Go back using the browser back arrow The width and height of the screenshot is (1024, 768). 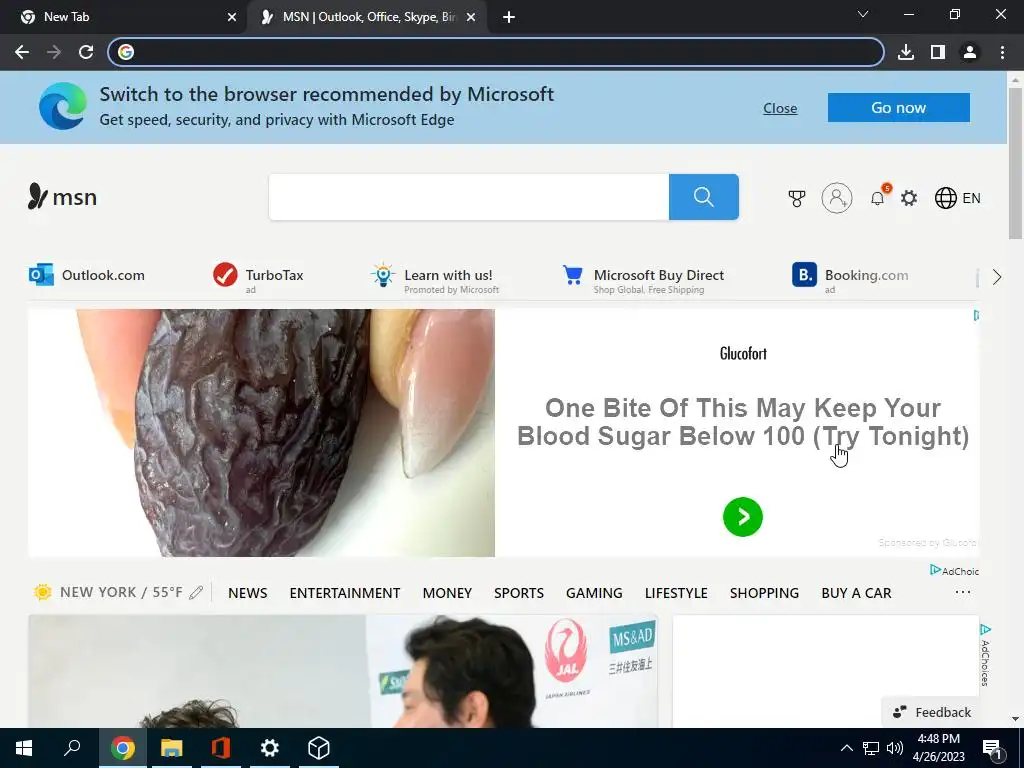[x=22, y=52]
